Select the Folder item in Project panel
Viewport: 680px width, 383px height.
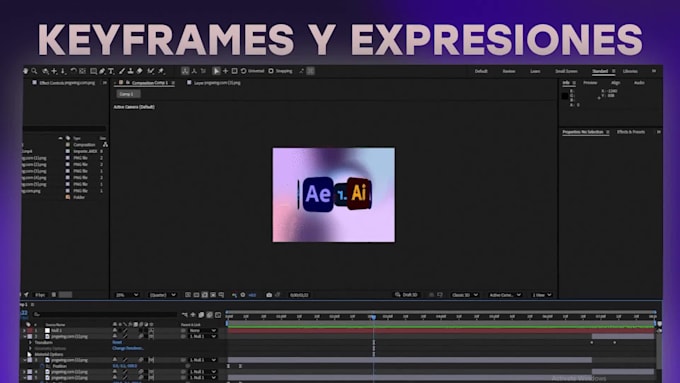pyautogui.click(x=79, y=197)
